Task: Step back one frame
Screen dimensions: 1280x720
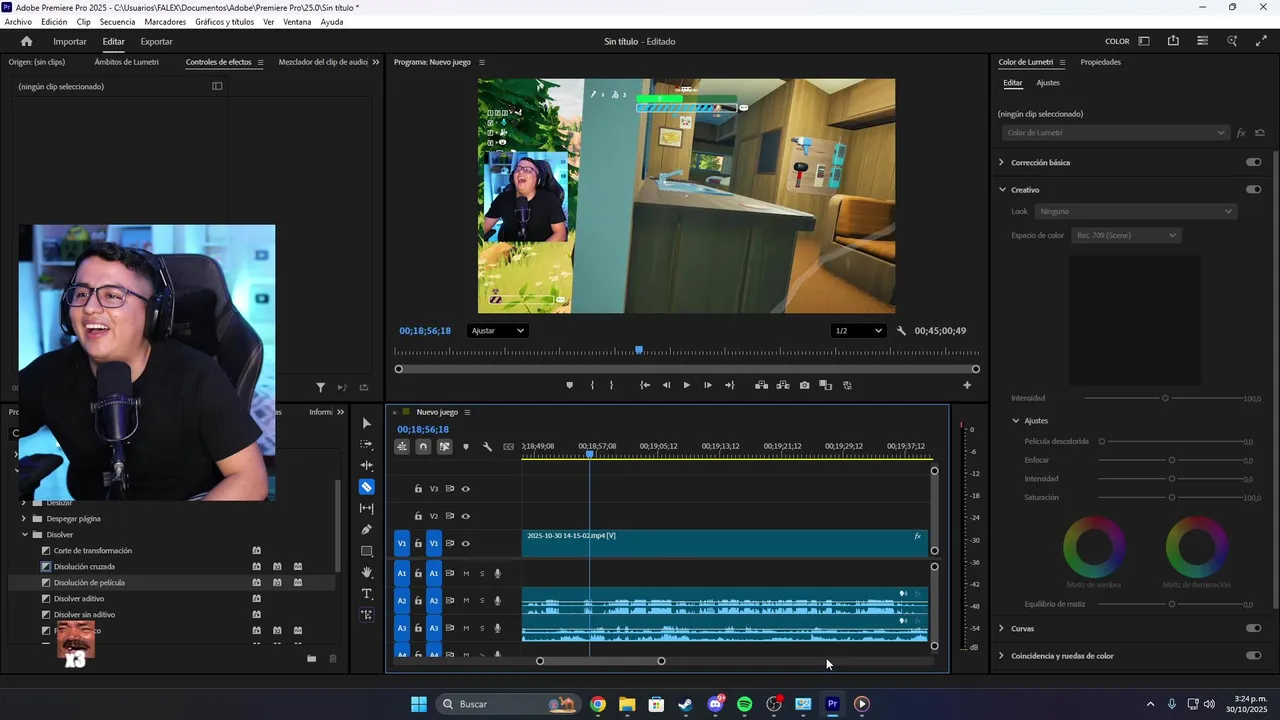Action: tap(666, 385)
